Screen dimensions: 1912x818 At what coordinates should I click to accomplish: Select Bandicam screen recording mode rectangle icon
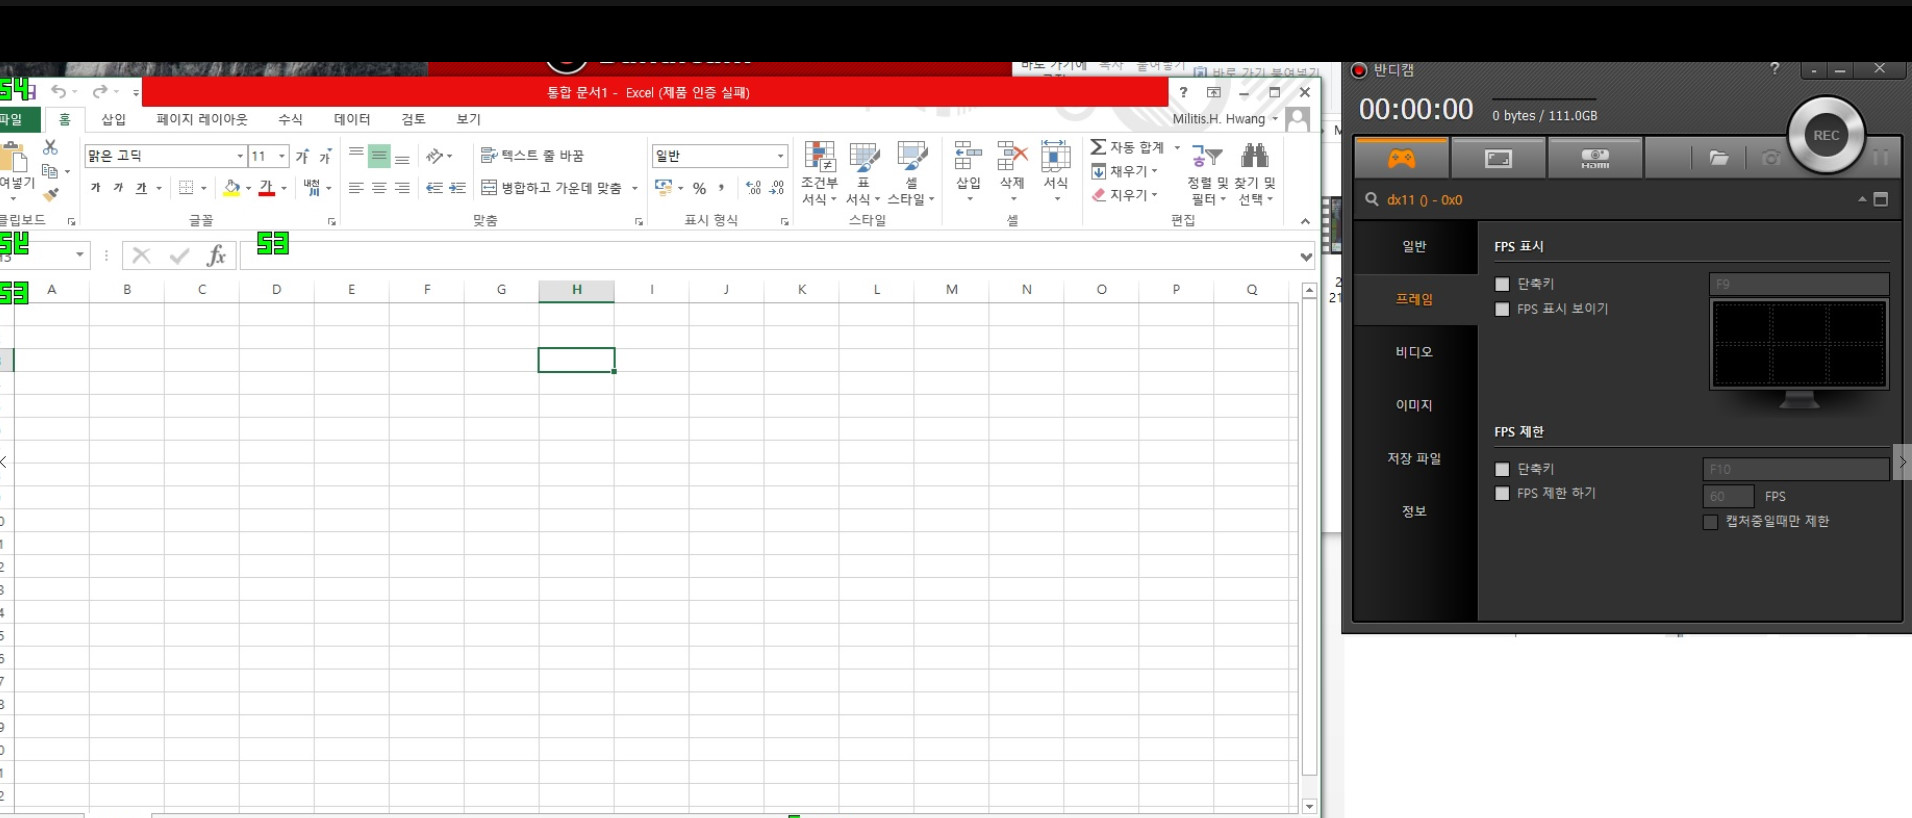point(1498,158)
